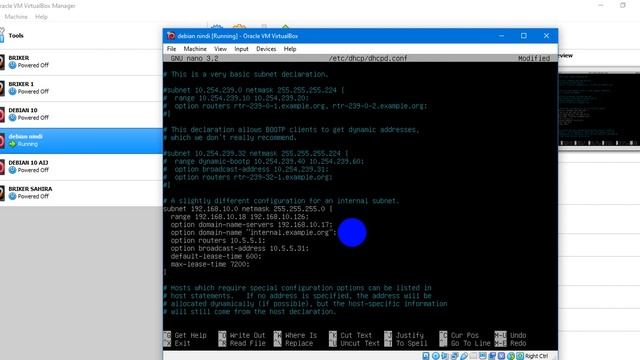Screen dimensions: 640x360
Task: Click the network adapter status icon
Action: coord(454,356)
